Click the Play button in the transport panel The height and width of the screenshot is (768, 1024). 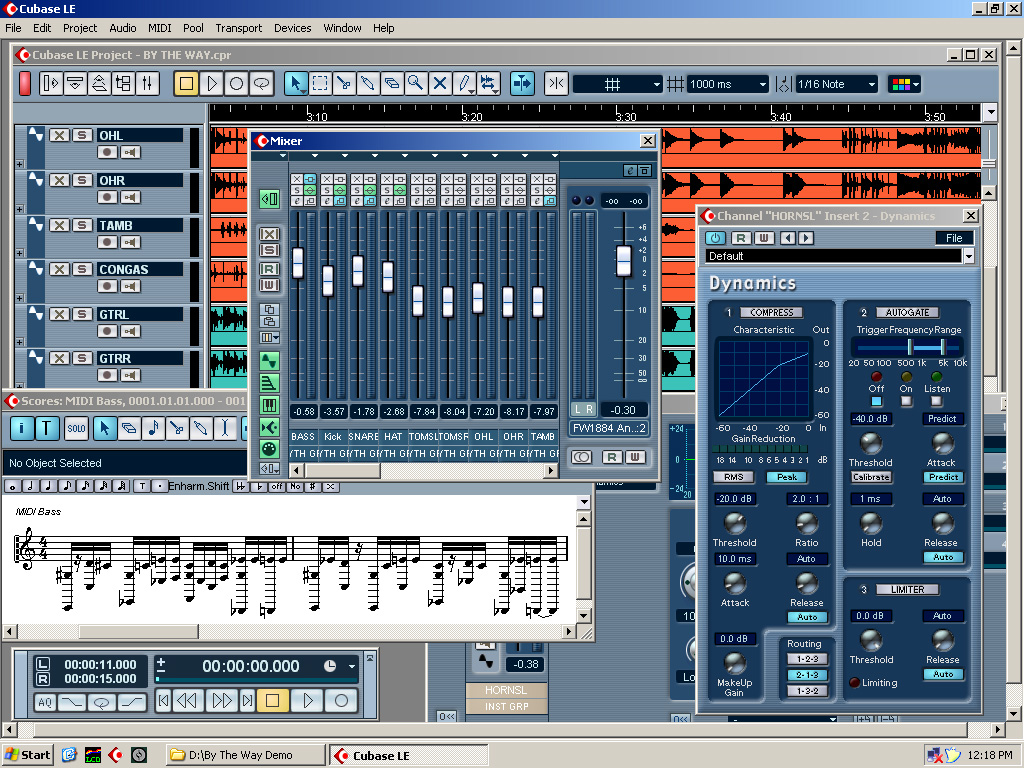[x=309, y=701]
